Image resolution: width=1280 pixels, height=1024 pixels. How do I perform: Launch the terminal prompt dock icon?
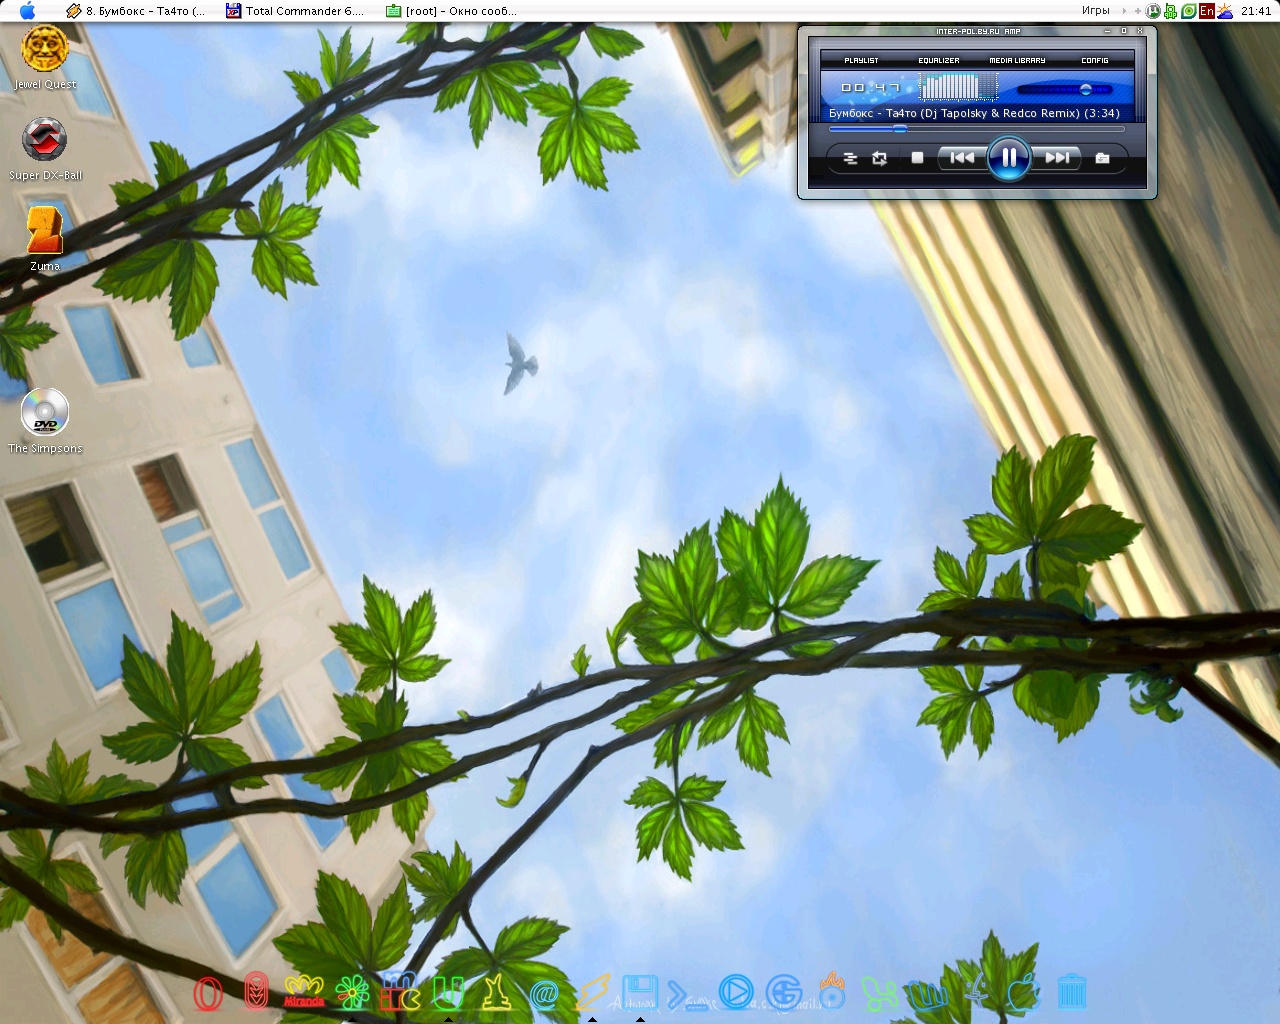click(x=688, y=994)
